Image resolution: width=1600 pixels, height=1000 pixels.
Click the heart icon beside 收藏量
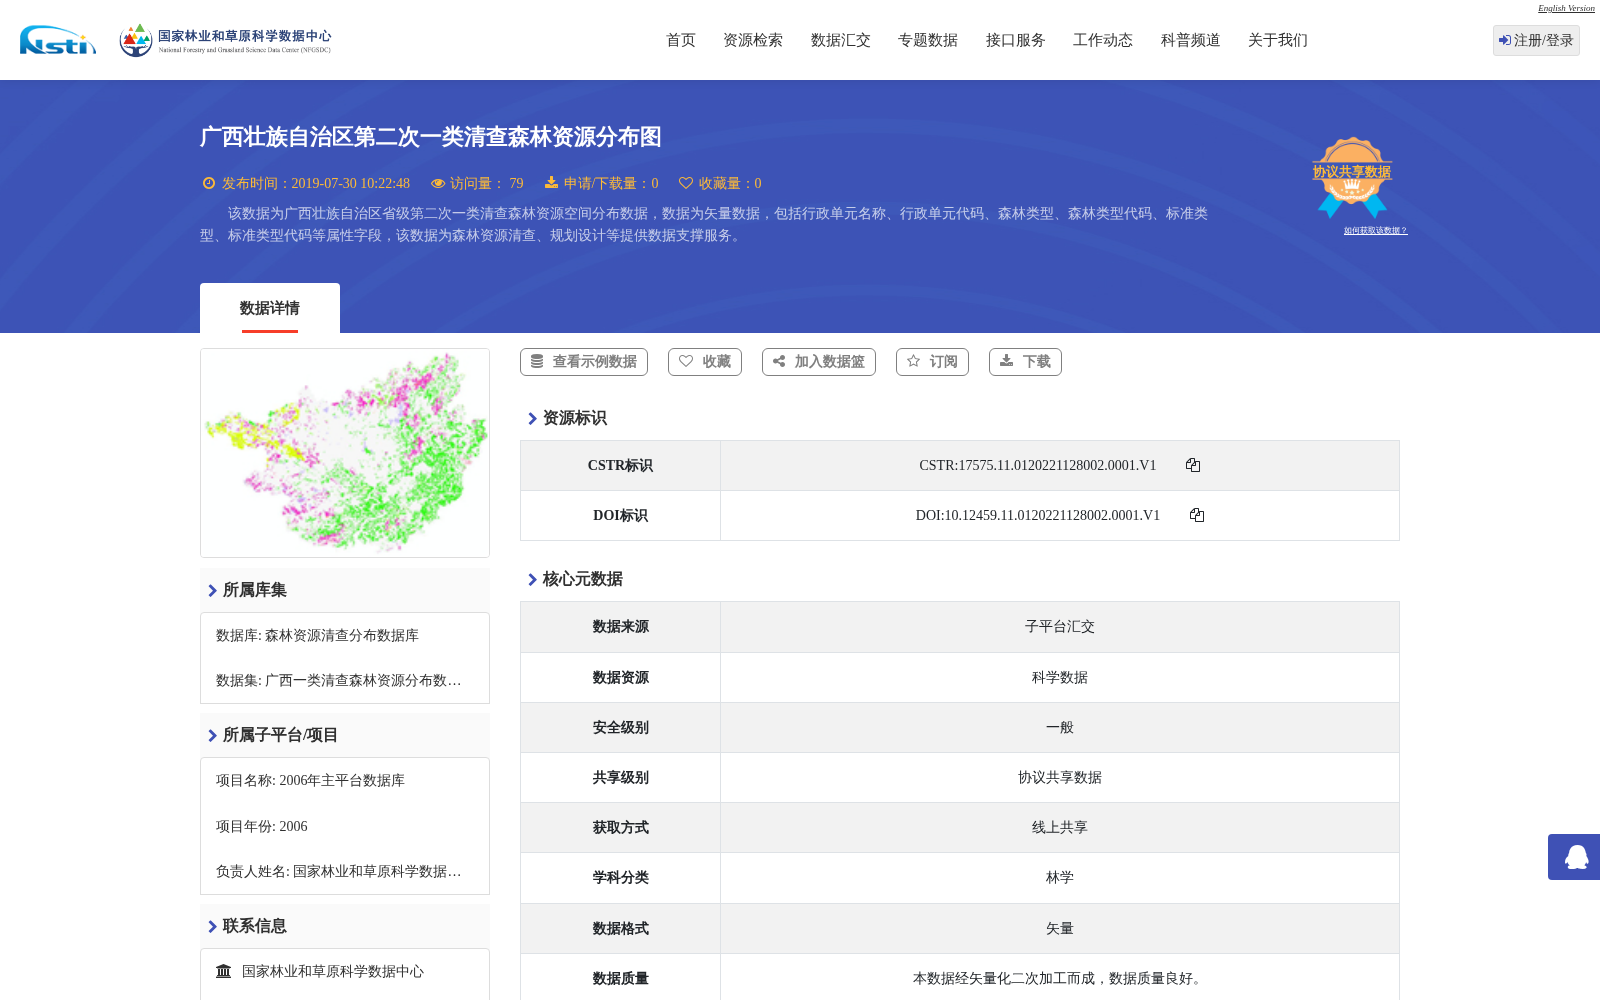[686, 183]
